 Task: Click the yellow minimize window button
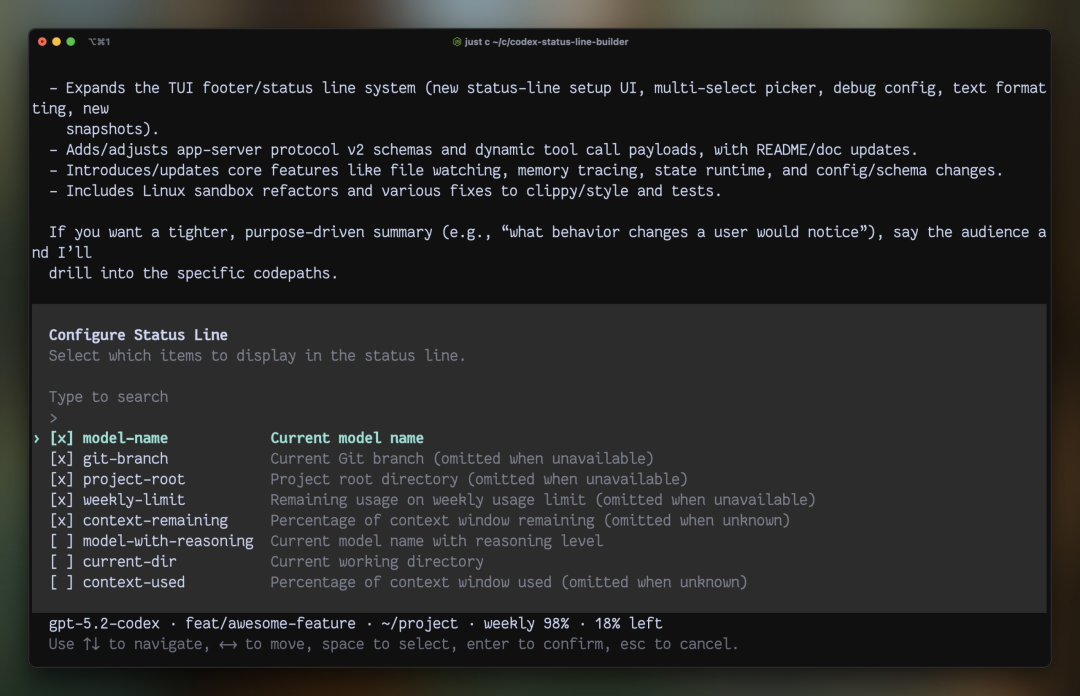[x=56, y=42]
